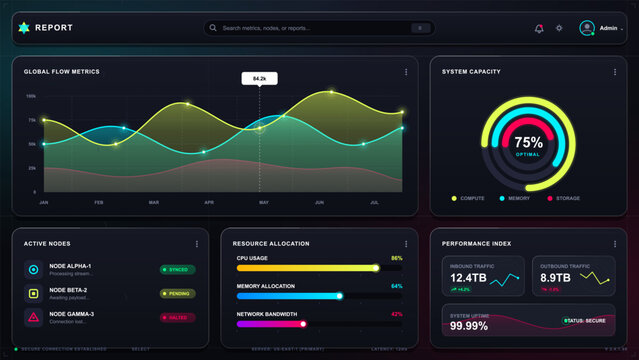Open Performance Index options menu
The height and width of the screenshot is (360, 639).
(615, 244)
